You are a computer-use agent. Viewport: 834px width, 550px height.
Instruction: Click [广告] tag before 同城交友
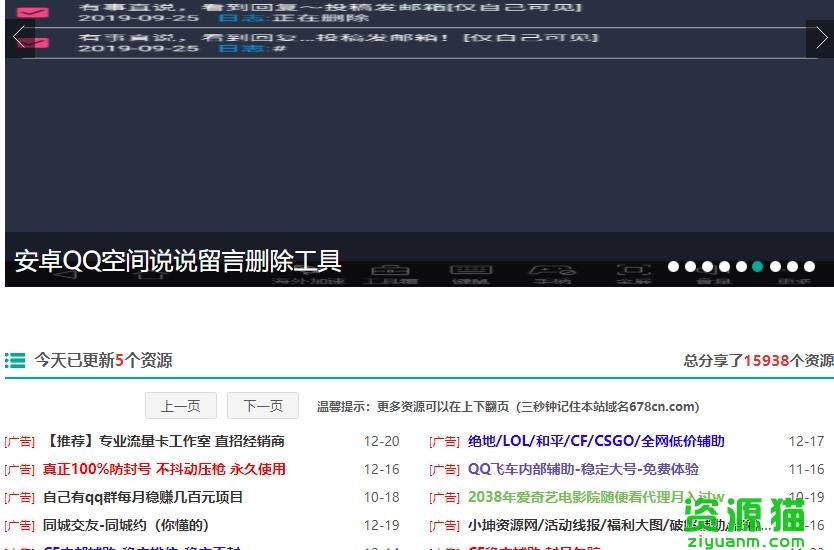(x=20, y=526)
